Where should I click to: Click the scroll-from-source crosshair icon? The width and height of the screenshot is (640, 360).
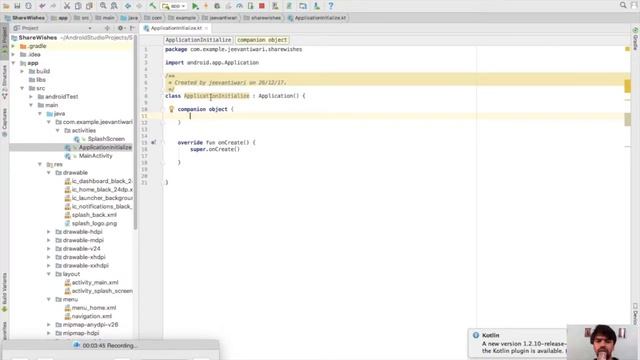[x=107, y=28]
